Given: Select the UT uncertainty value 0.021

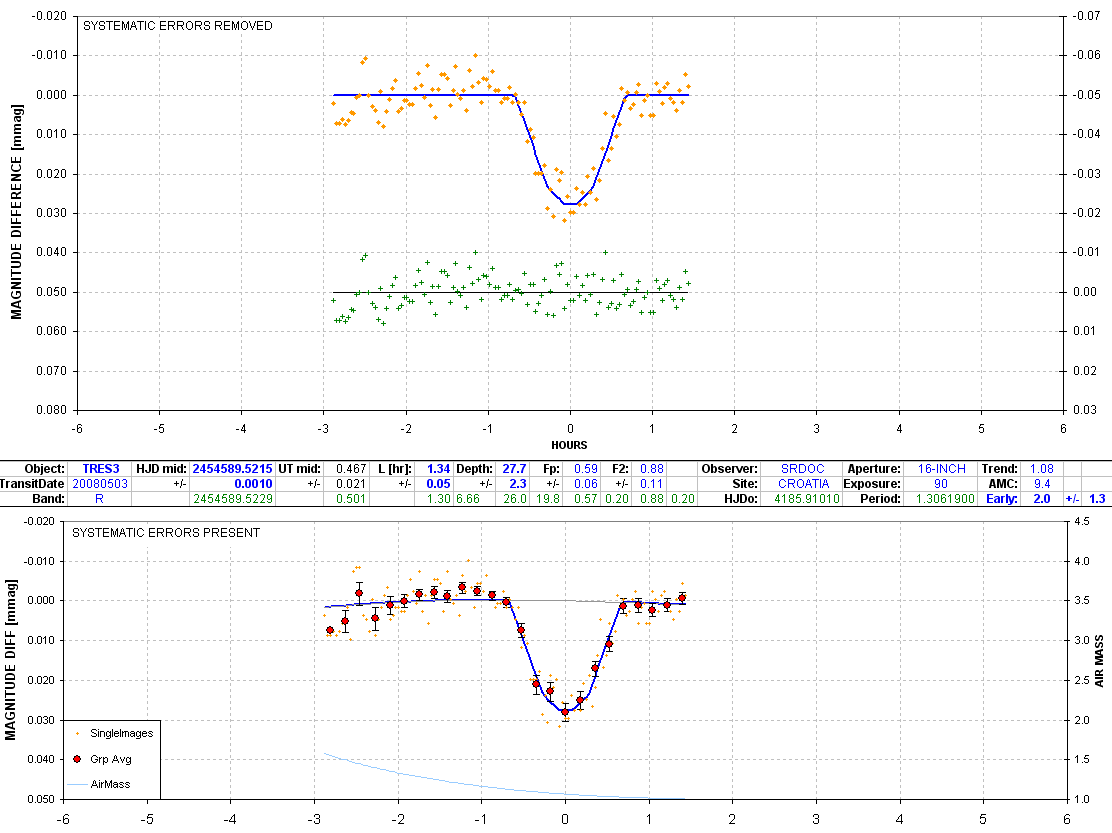Looking at the screenshot, I should 351,483.
